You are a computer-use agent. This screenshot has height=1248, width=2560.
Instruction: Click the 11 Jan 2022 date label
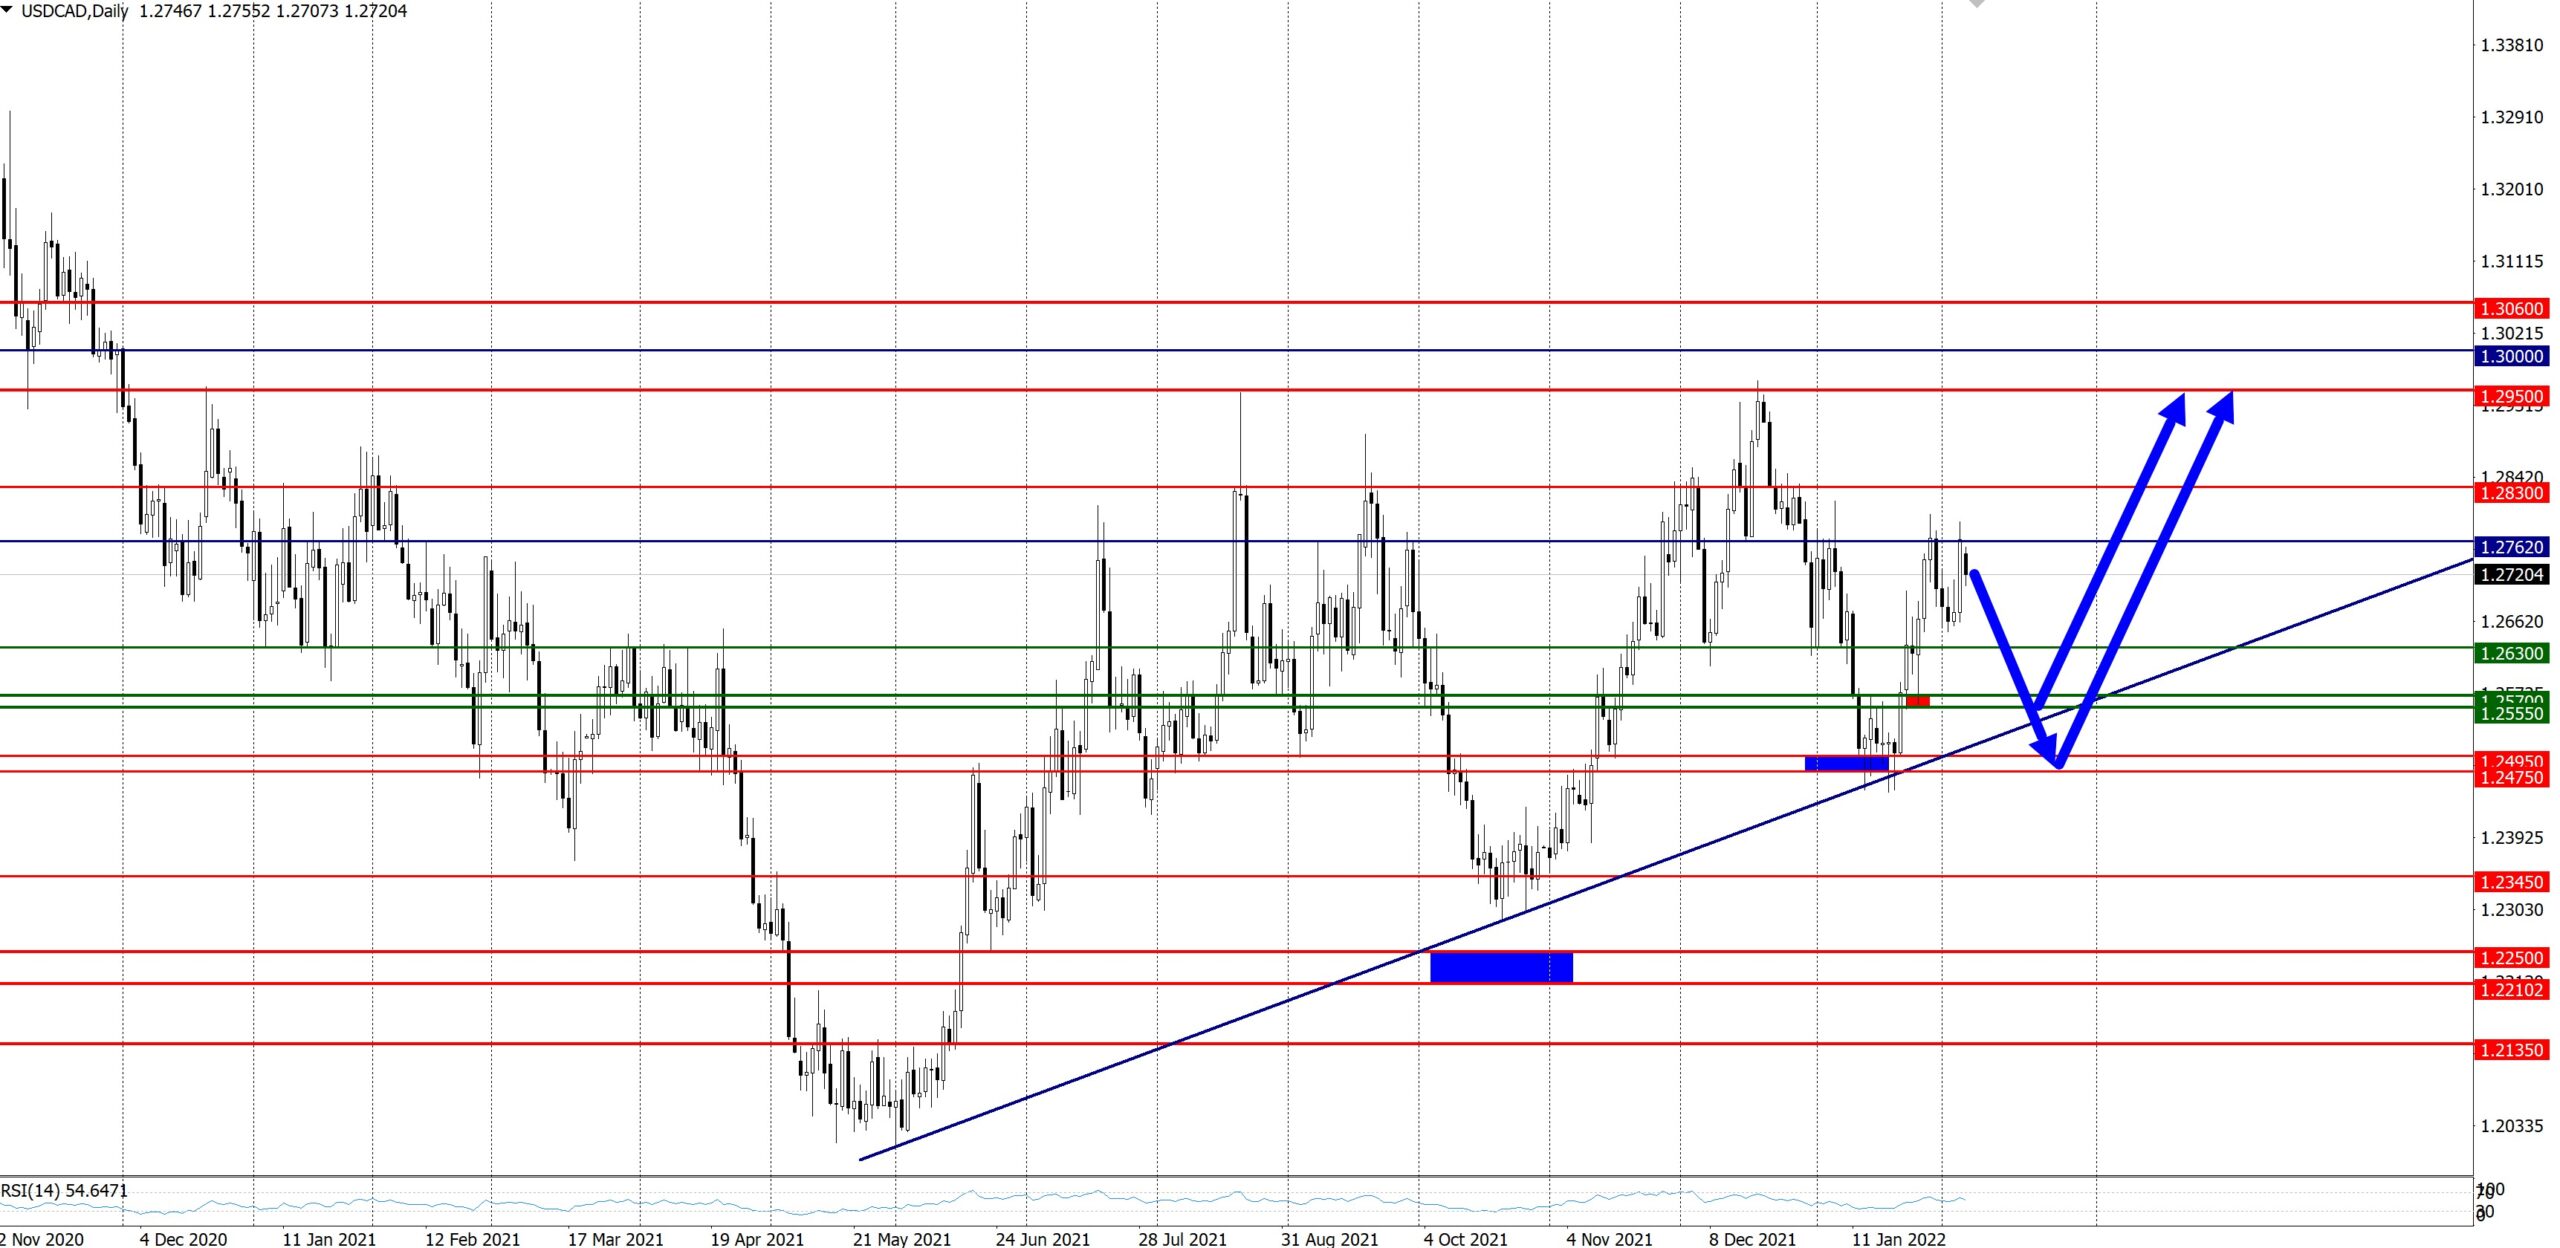pos(1898,1239)
